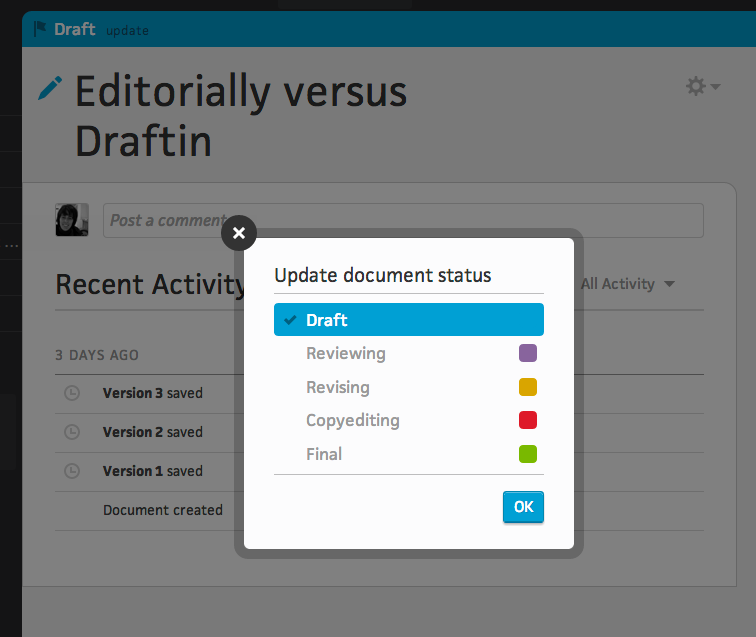Click the pencil edit icon beside title
This screenshot has width=756, height=637.
pyautogui.click(x=50, y=88)
